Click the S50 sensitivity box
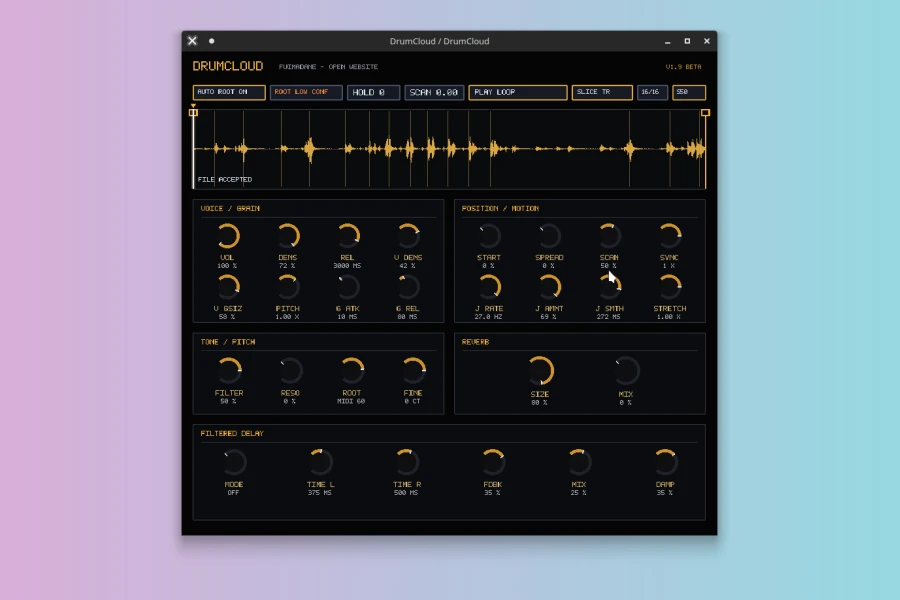Screen dimensions: 900x600 (x=689, y=92)
